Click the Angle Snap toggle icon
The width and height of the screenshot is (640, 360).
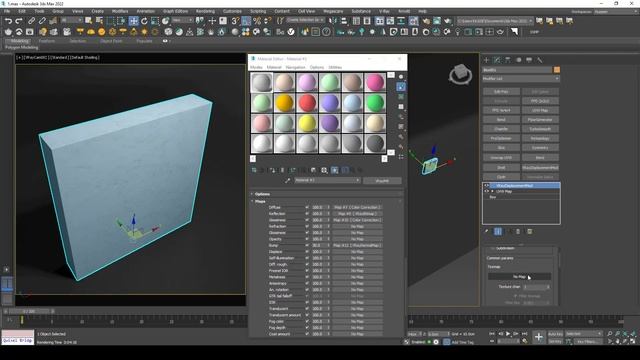(246, 20)
